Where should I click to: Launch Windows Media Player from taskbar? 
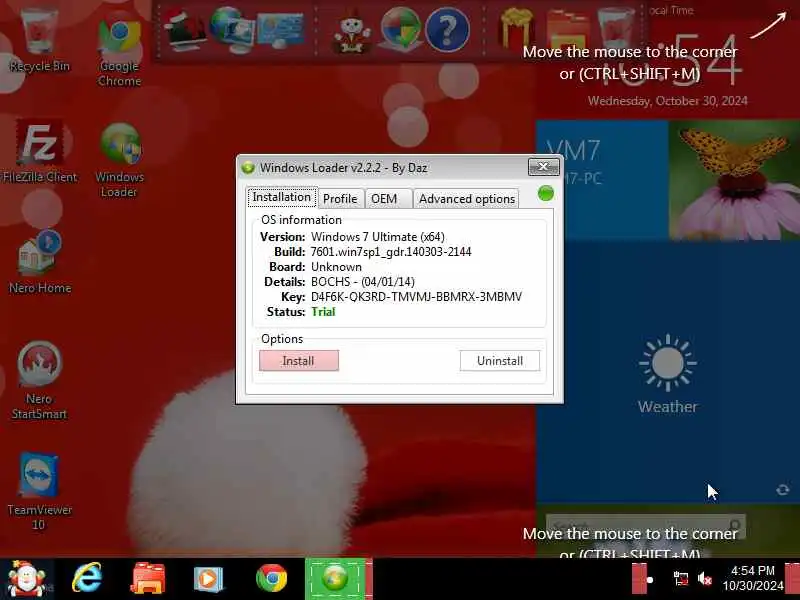point(208,579)
